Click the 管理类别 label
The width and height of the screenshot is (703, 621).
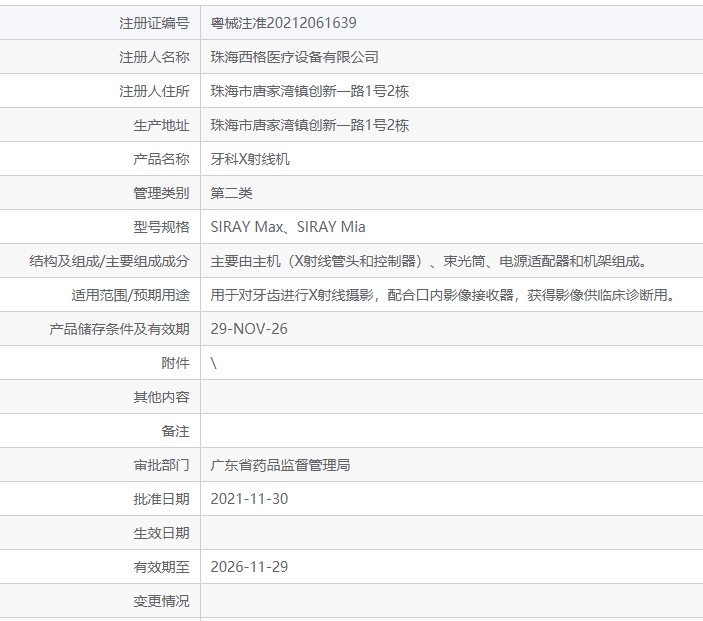click(x=161, y=193)
